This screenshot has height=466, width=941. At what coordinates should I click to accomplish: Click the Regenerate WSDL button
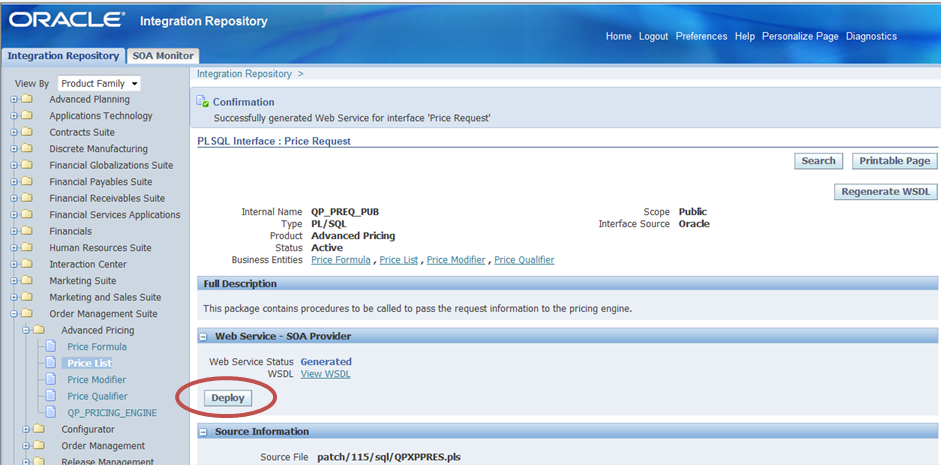coord(885,192)
